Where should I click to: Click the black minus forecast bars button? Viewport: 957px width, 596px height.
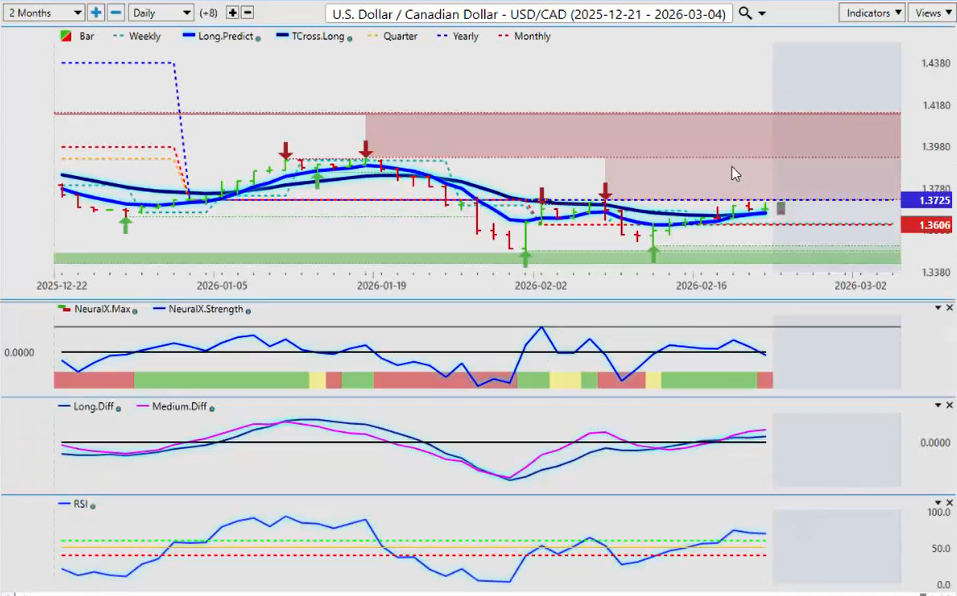tap(248, 13)
